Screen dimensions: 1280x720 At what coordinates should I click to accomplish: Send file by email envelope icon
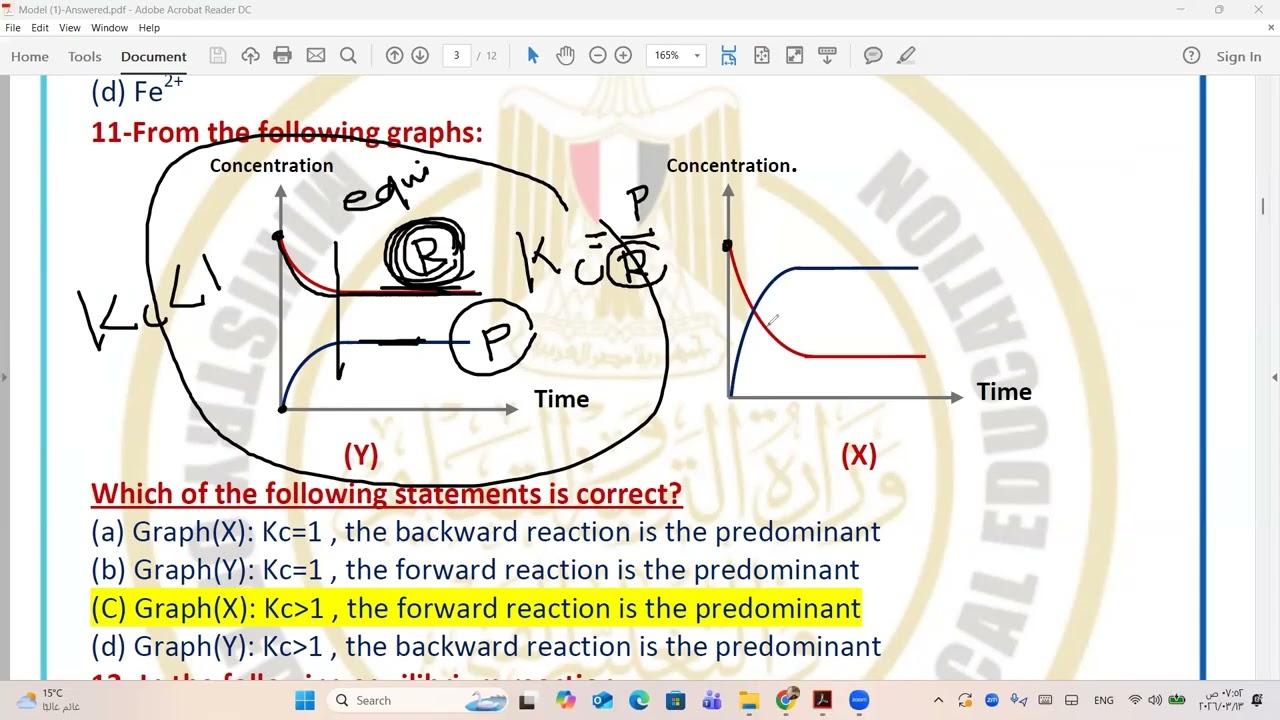(x=316, y=56)
